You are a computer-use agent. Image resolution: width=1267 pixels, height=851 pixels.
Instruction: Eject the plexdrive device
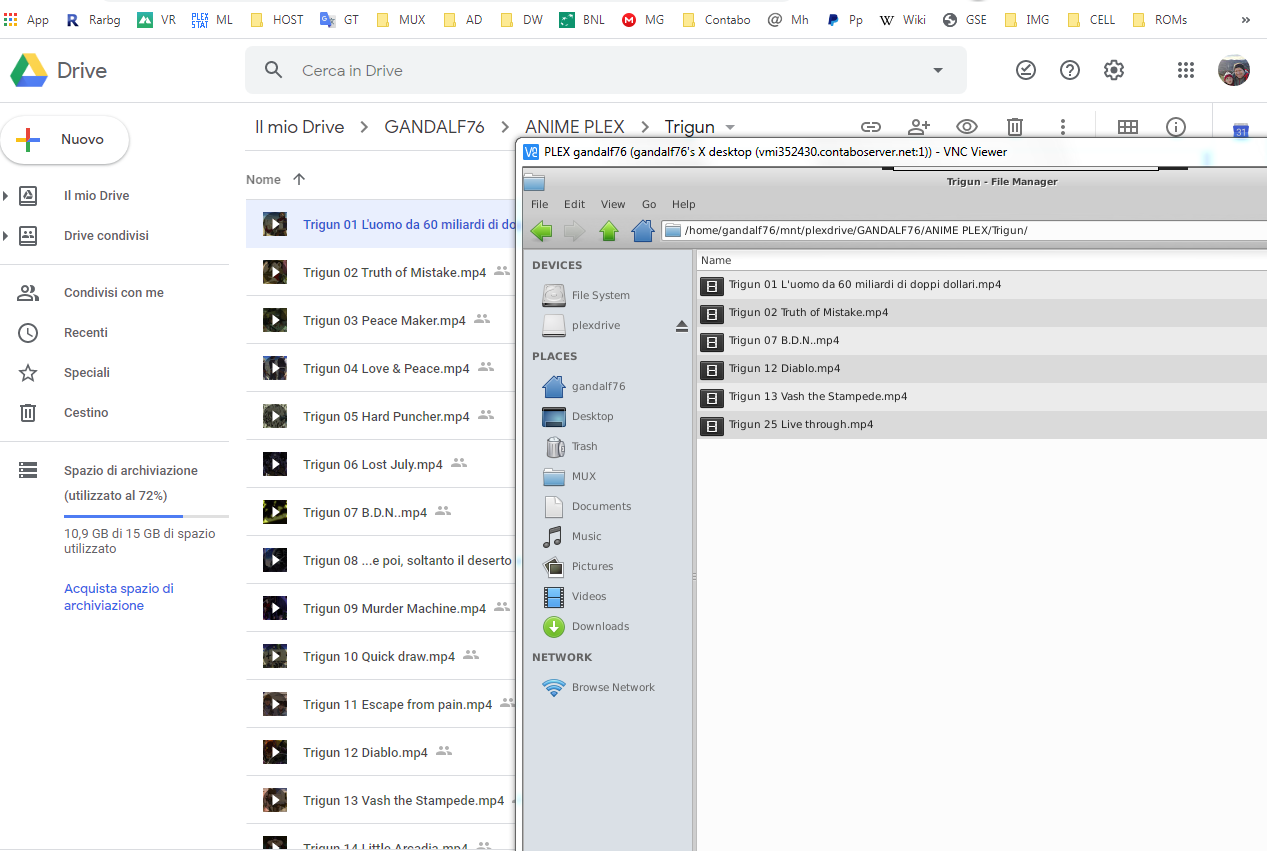pos(682,326)
